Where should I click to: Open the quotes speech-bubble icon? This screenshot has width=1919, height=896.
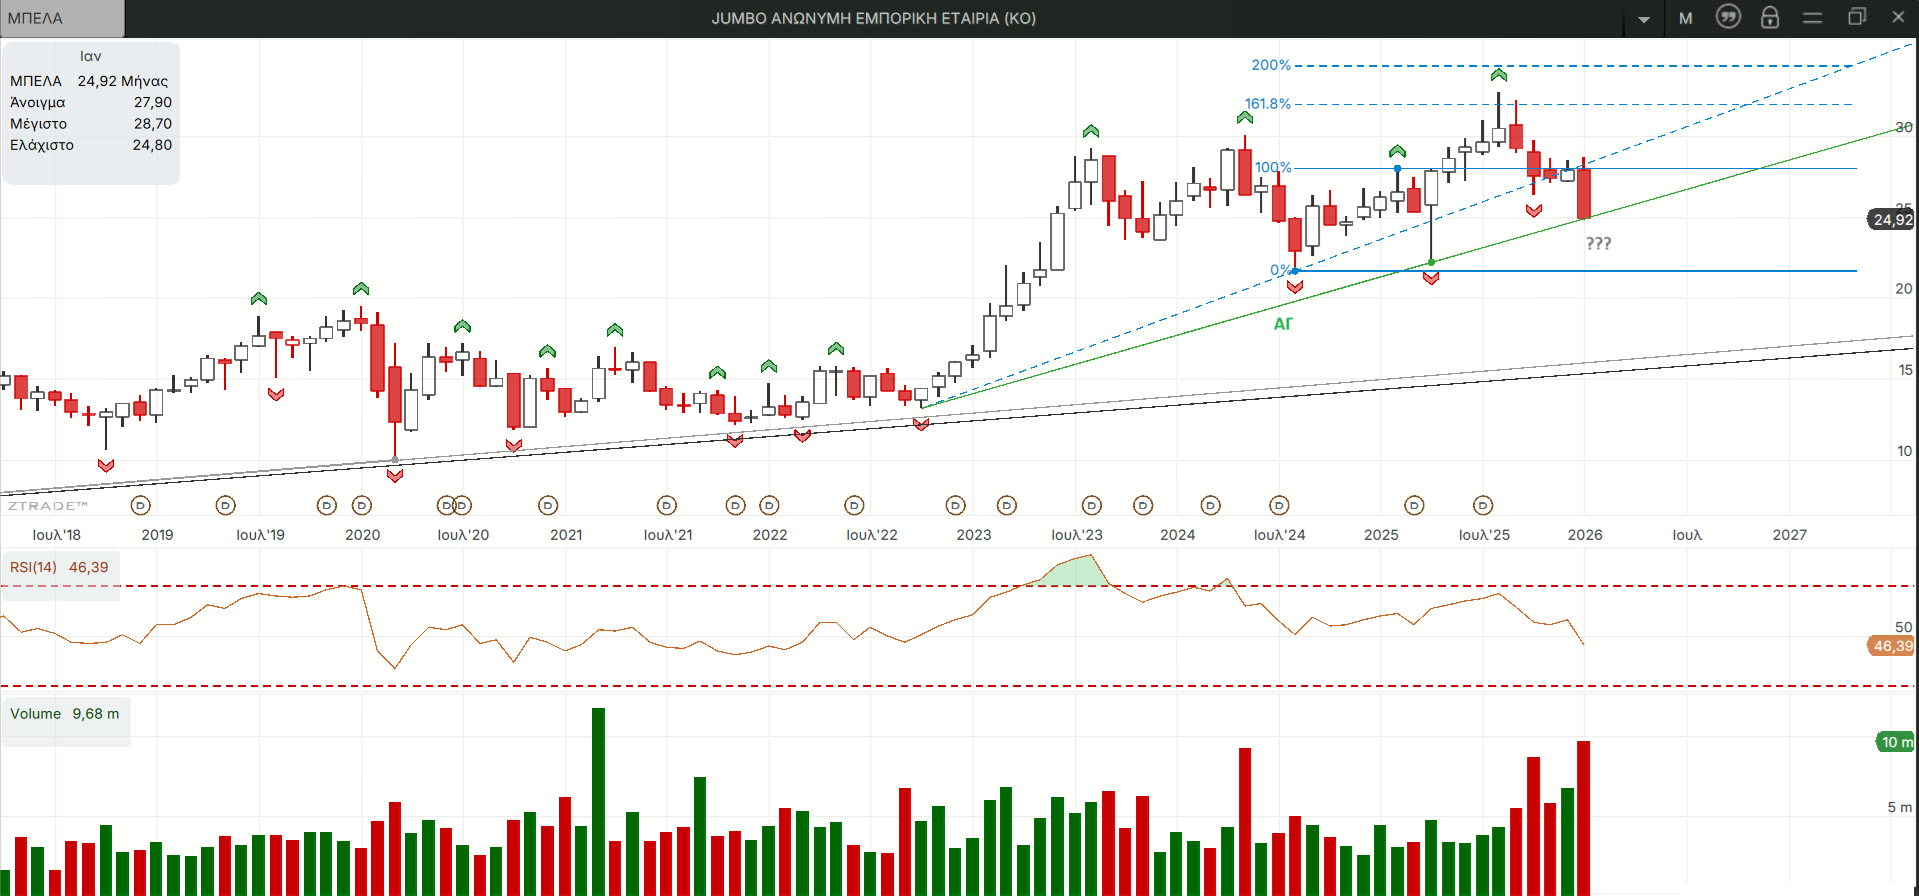click(x=1728, y=17)
